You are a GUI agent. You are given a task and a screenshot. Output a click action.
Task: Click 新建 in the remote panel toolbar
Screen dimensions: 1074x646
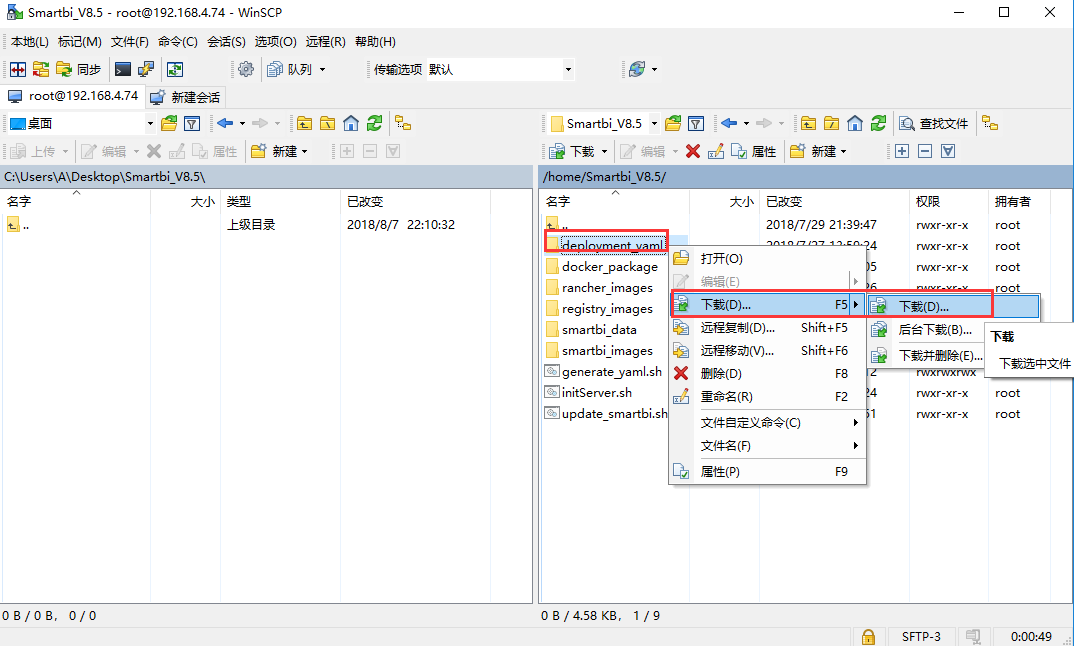click(x=818, y=151)
